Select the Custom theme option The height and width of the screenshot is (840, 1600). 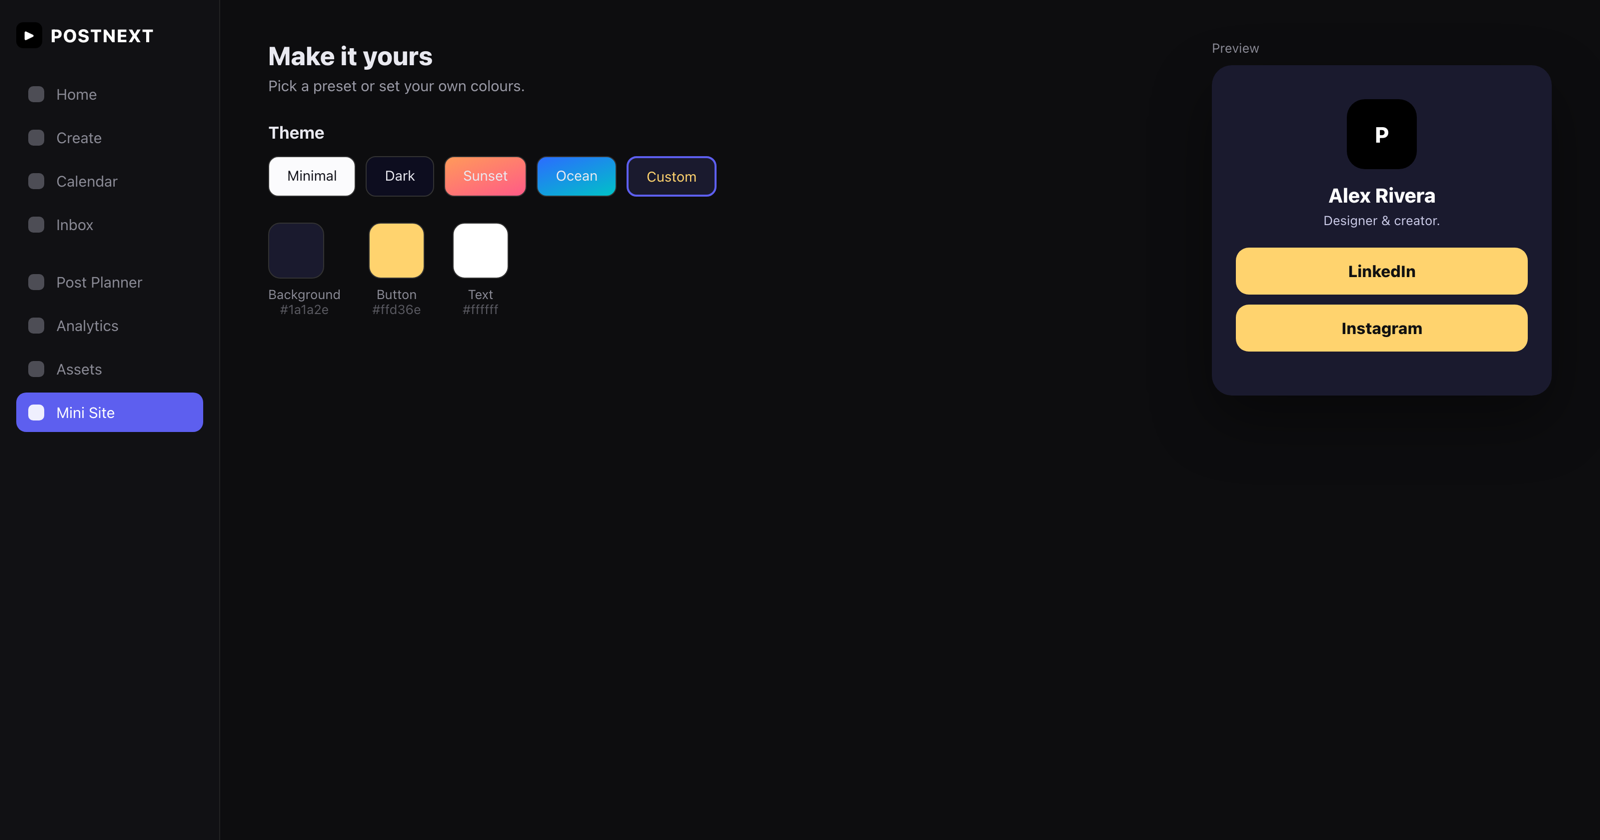pyautogui.click(x=671, y=176)
